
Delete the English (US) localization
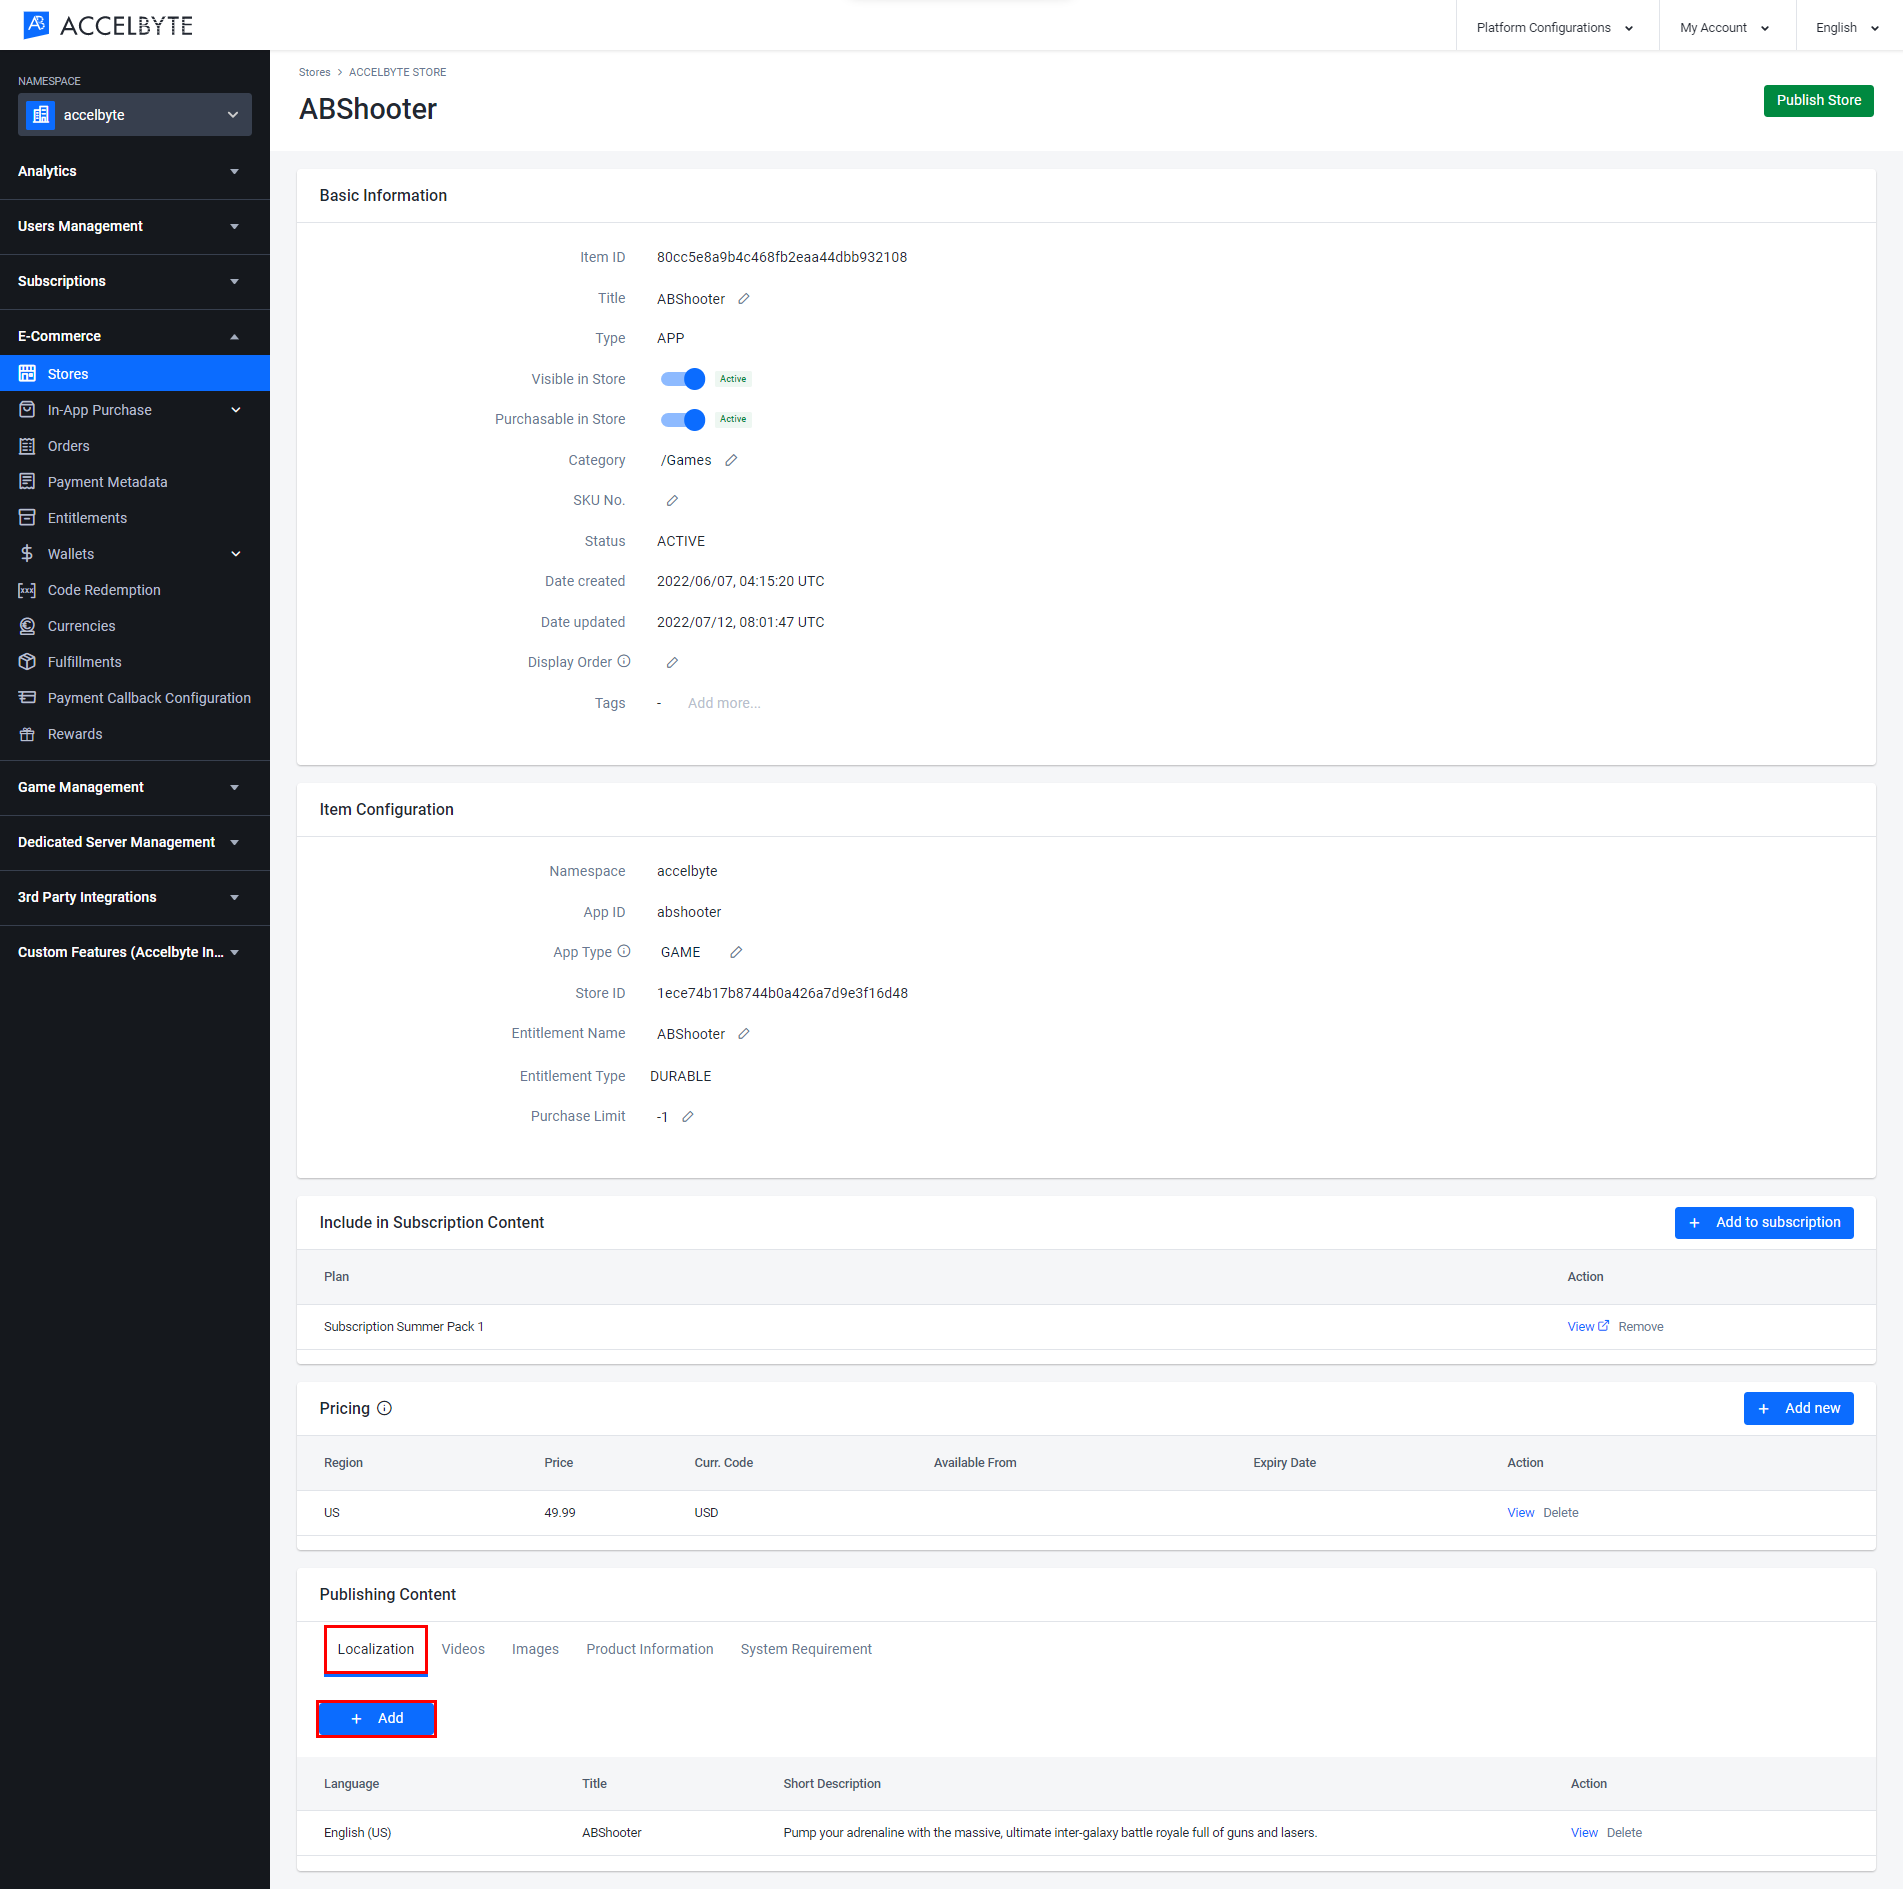pyautogui.click(x=1624, y=1832)
